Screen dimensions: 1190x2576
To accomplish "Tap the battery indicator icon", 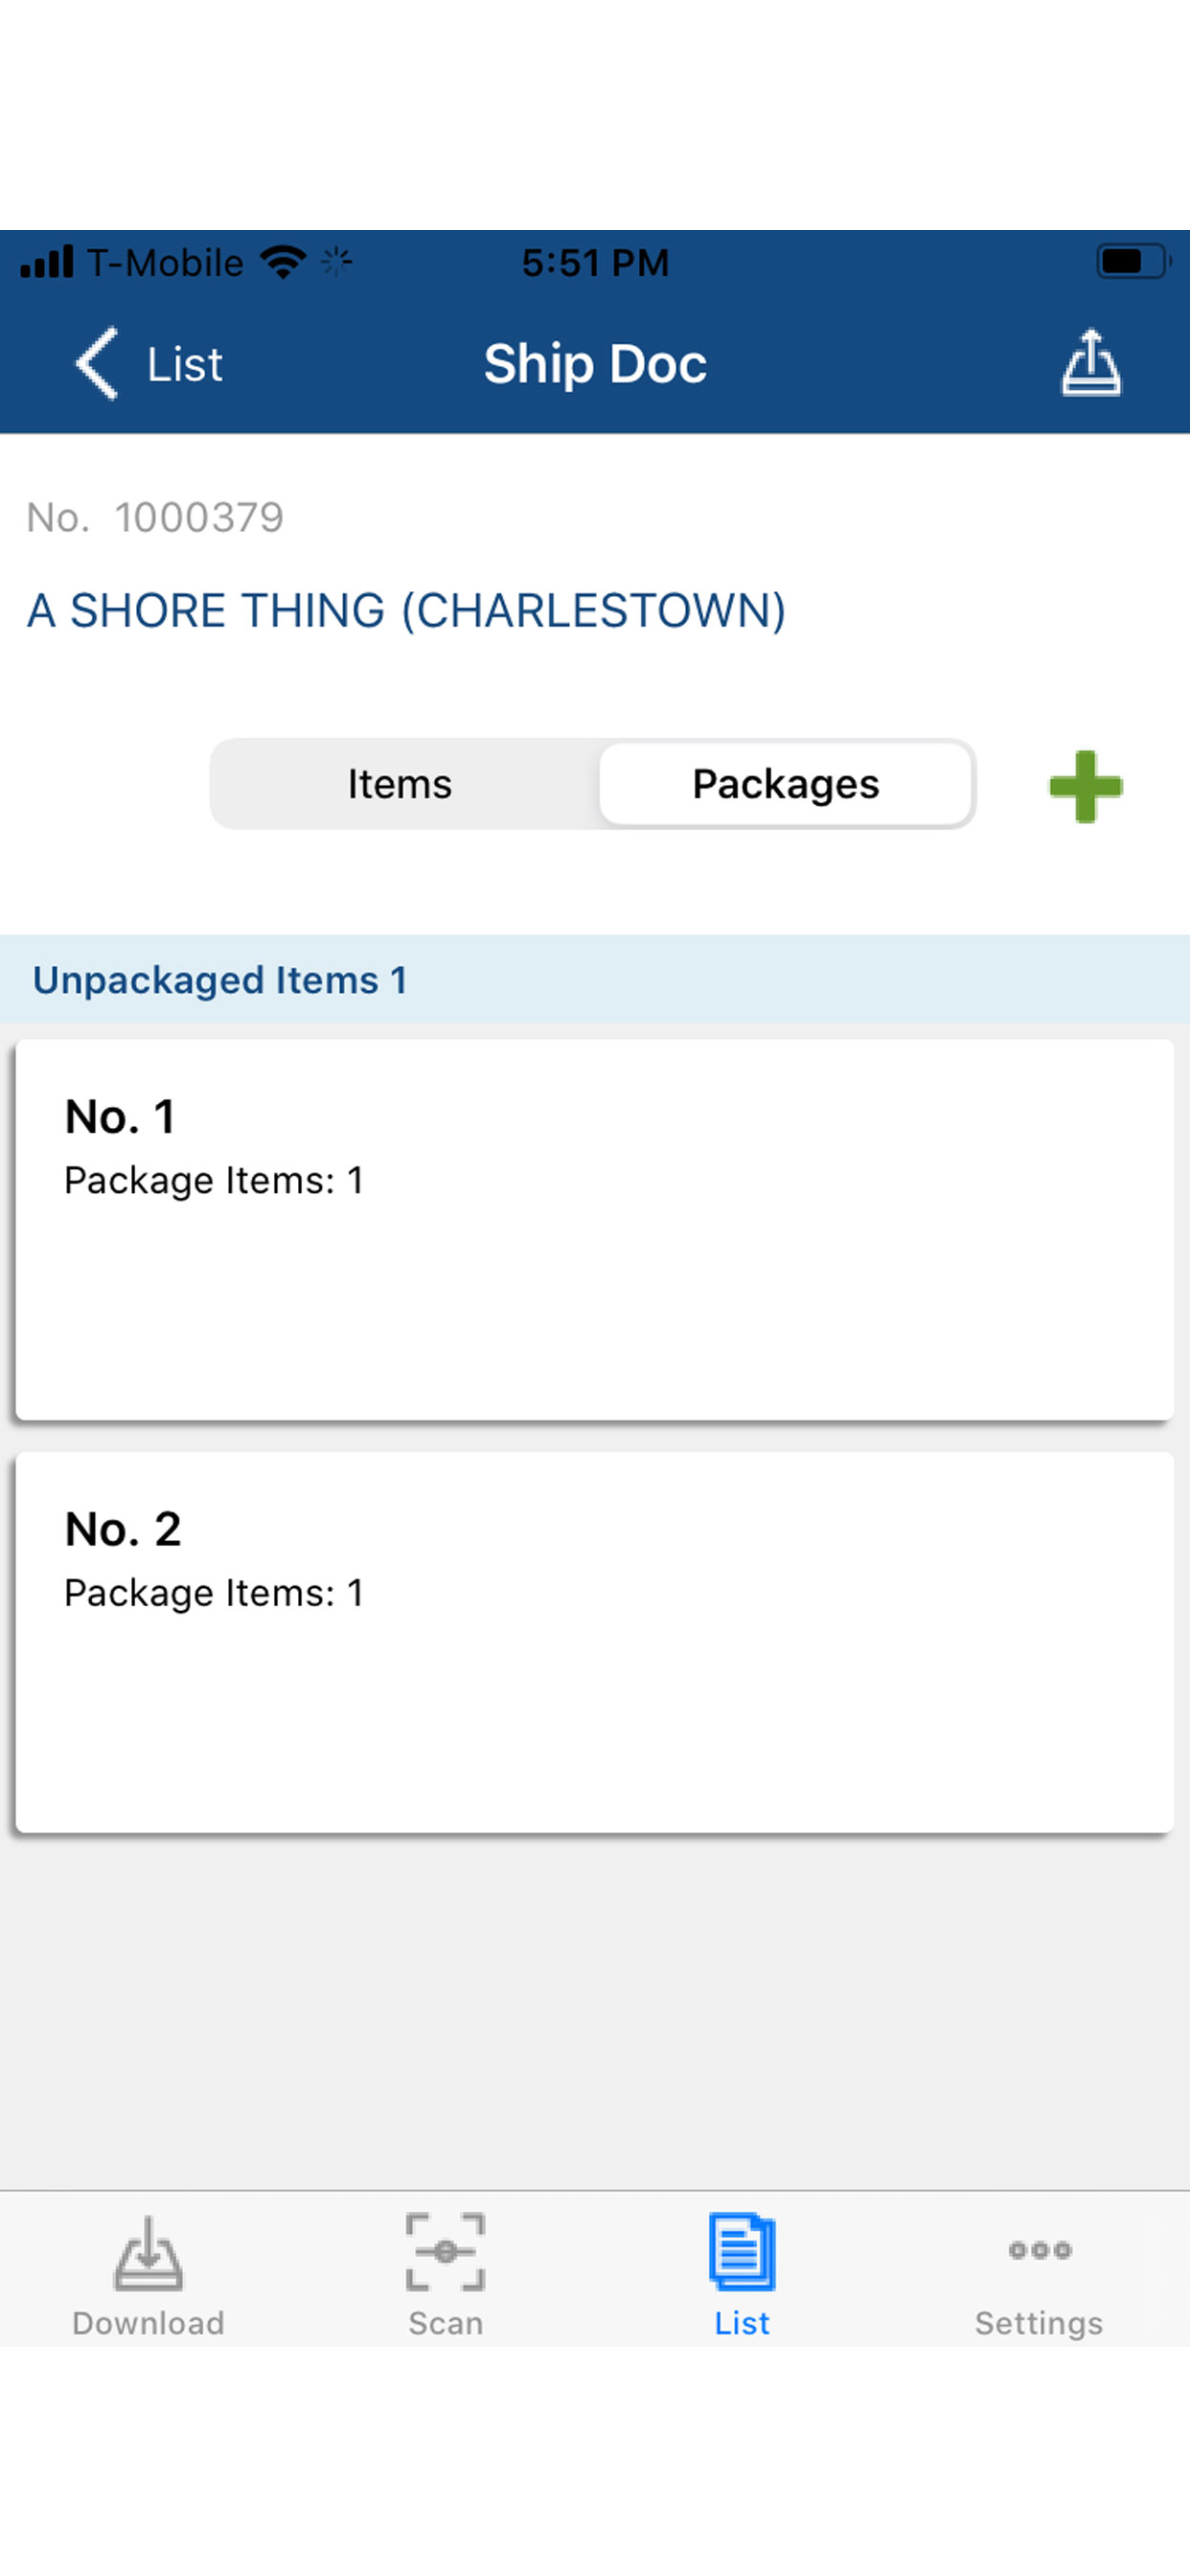I will click(x=1131, y=262).
